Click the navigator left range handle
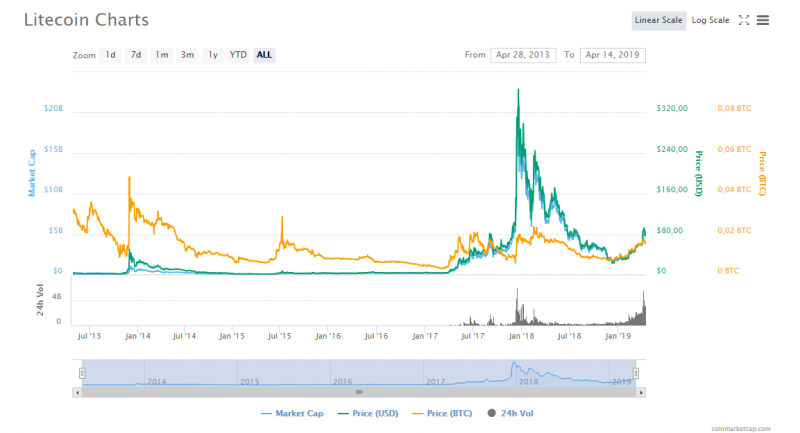This screenshot has height=433, width=800. (x=82, y=373)
